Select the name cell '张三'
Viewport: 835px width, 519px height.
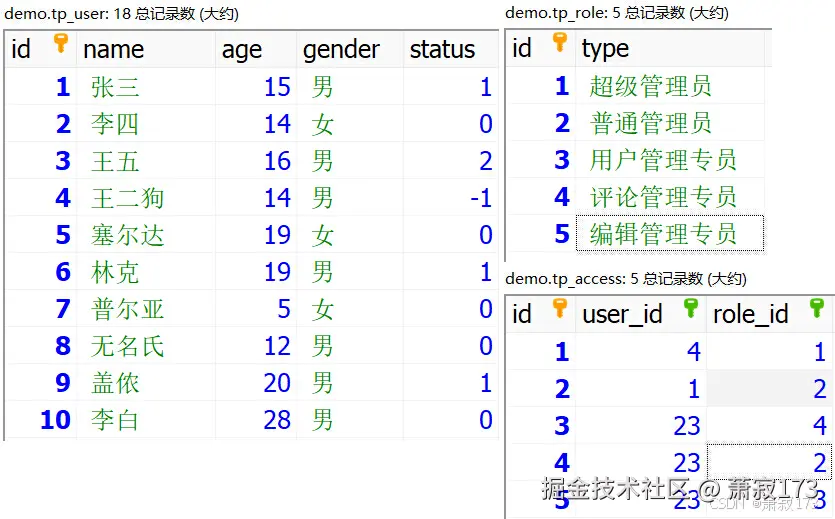(x=146, y=87)
